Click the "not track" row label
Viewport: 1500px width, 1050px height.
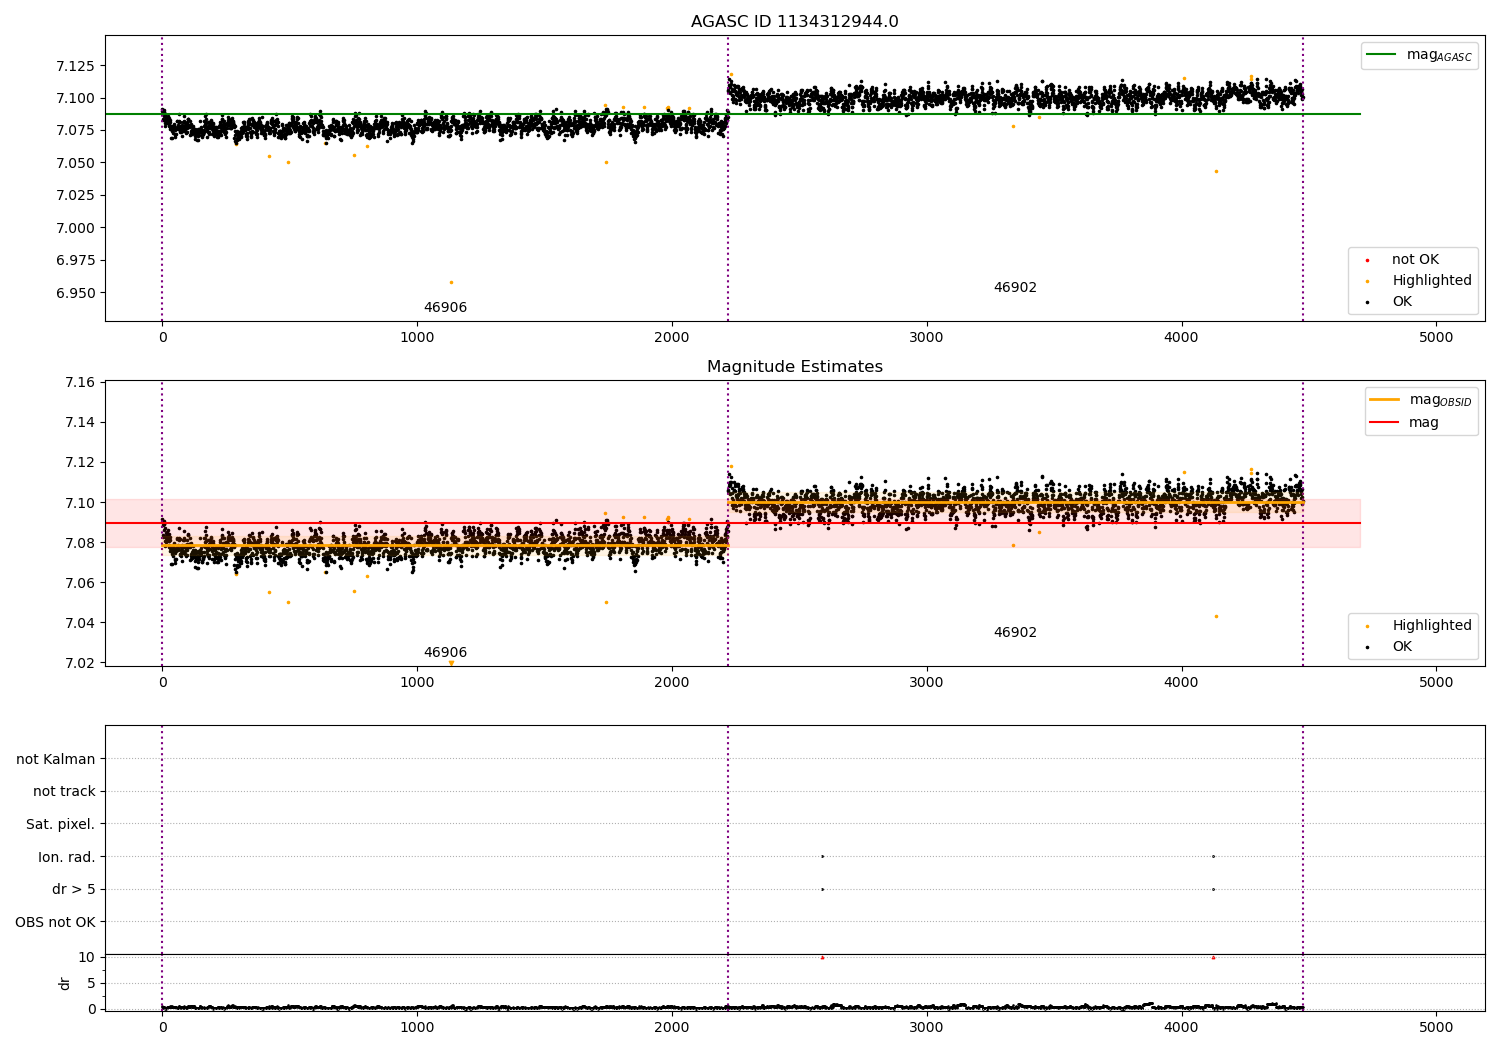64,791
